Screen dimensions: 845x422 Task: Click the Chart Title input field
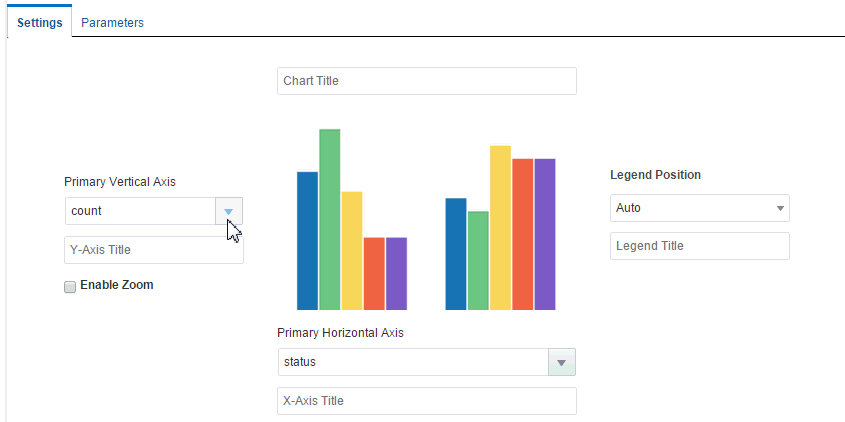click(x=427, y=81)
